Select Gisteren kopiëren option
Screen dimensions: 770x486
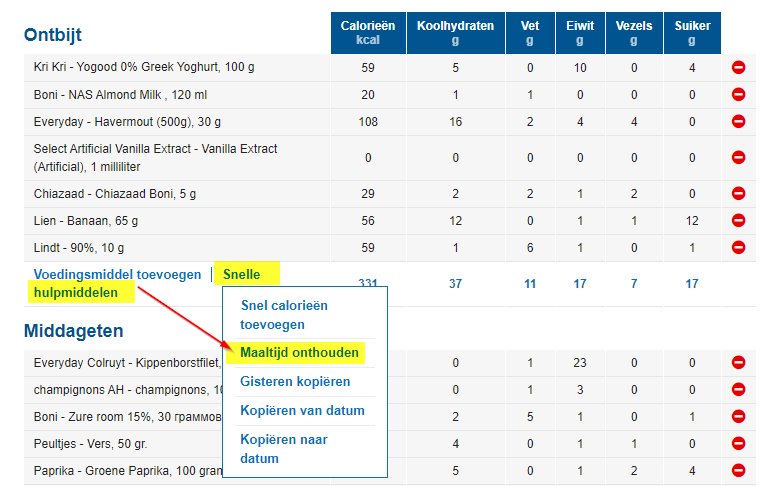pyautogui.click(x=295, y=382)
